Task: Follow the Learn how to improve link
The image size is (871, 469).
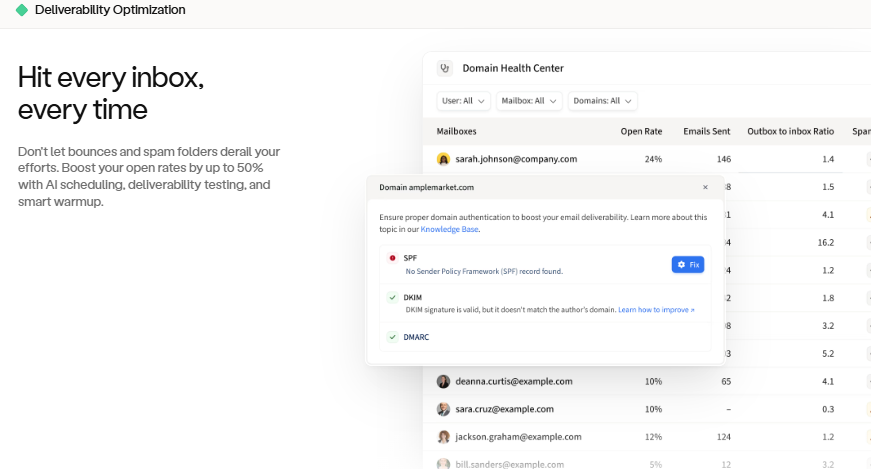Action: pos(656,310)
